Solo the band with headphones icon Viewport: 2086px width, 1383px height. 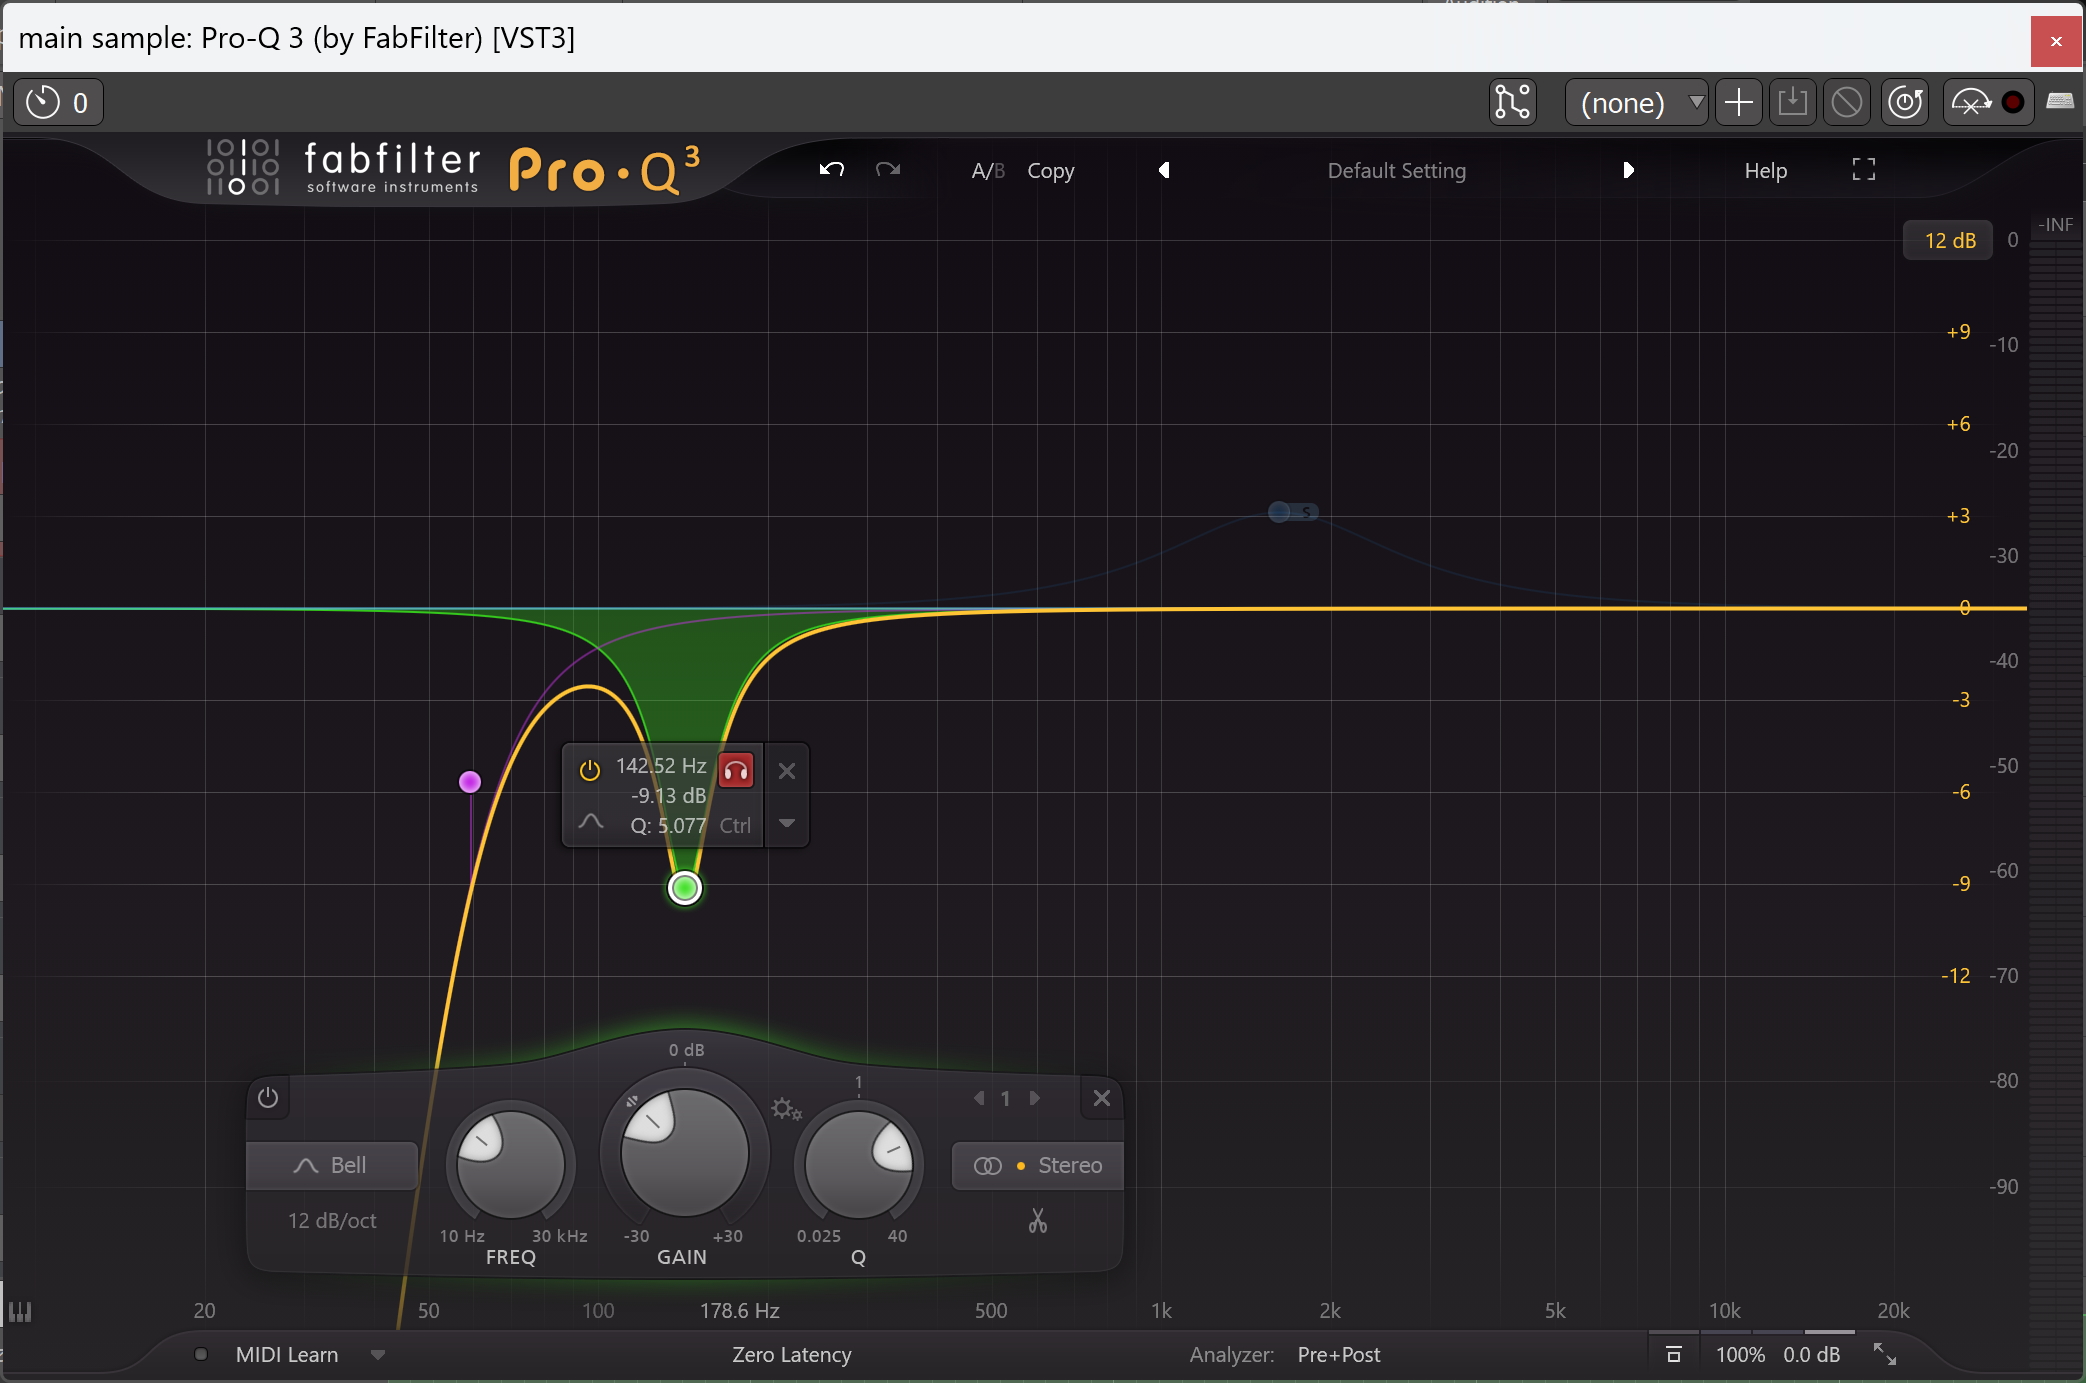736,771
